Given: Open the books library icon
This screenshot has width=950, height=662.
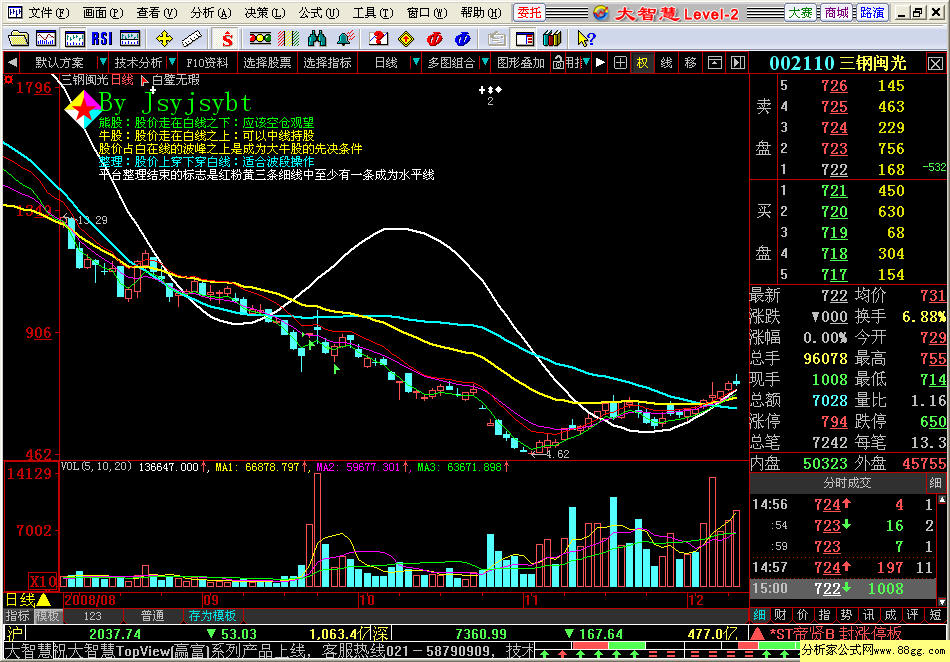Looking at the screenshot, I should 552,39.
